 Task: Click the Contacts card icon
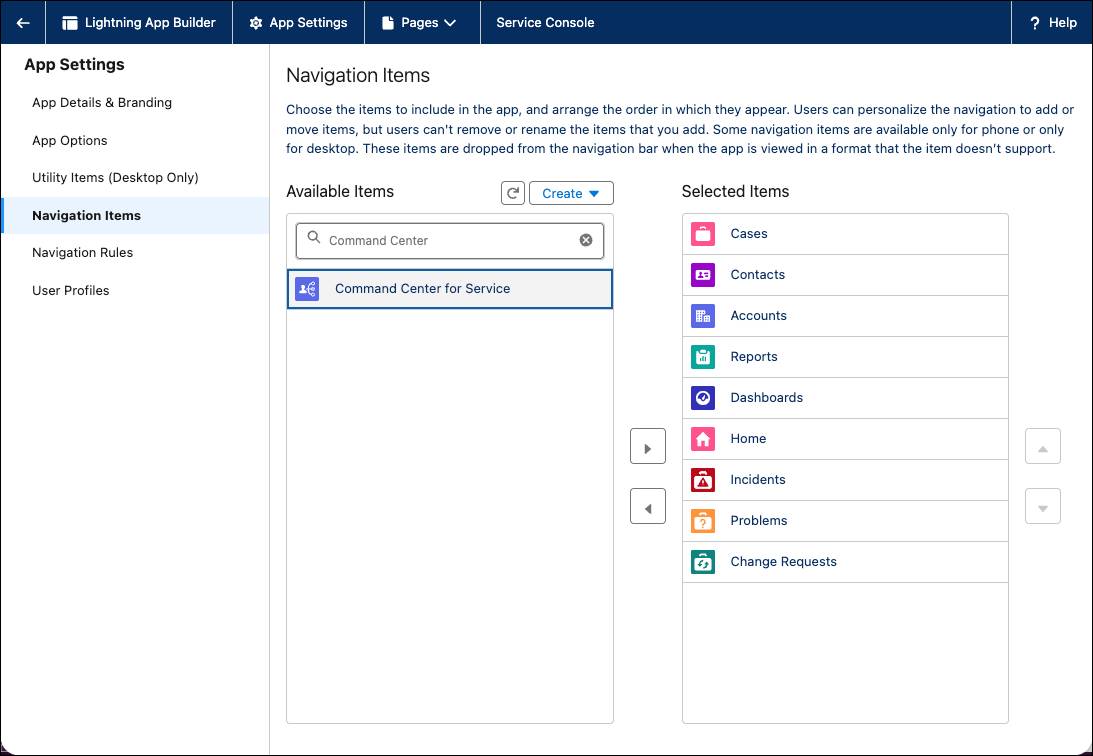pyautogui.click(x=703, y=275)
